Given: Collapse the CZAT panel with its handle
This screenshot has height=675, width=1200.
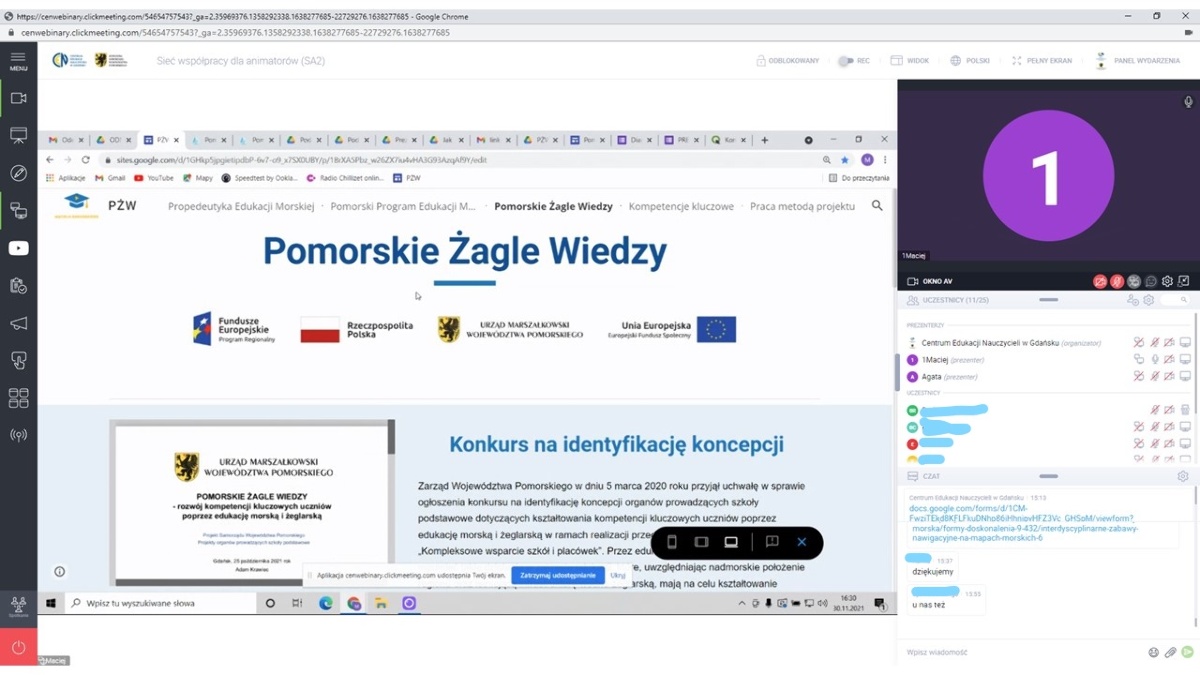Looking at the screenshot, I should click(1050, 475).
